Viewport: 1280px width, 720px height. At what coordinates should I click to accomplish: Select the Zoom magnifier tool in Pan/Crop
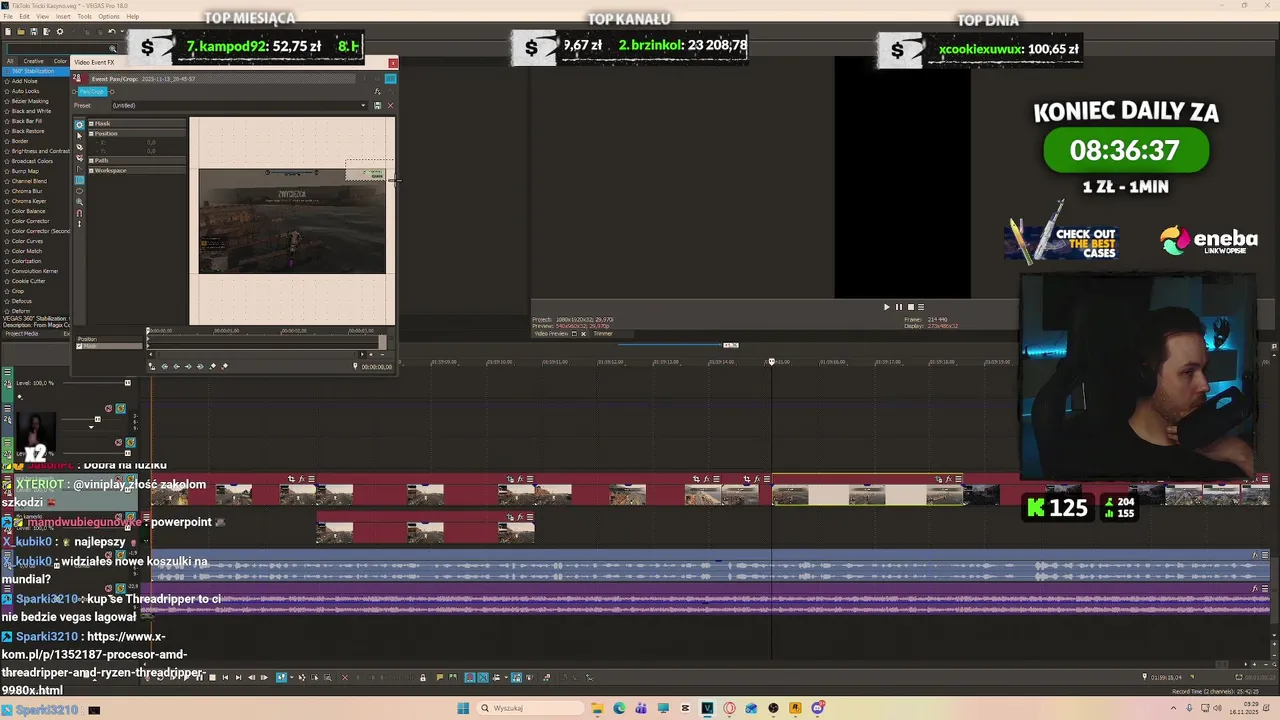[x=80, y=202]
